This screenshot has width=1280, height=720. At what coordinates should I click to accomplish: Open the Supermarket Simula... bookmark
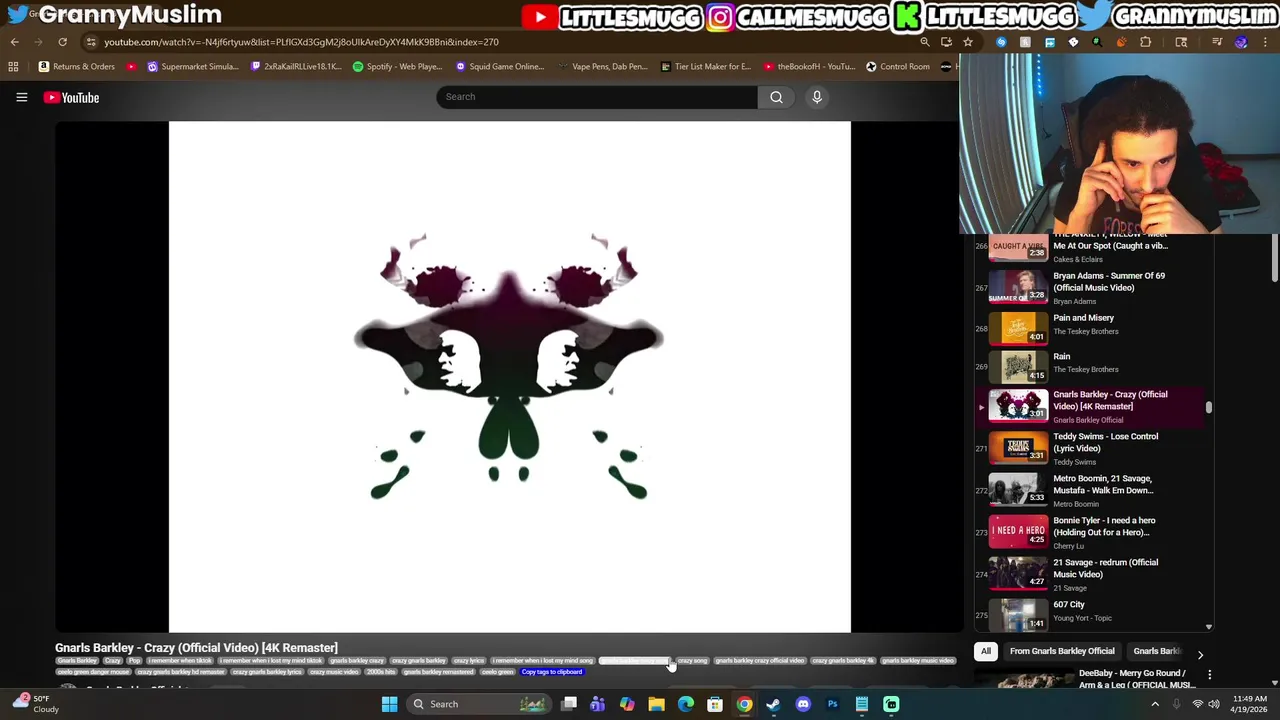(x=192, y=66)
